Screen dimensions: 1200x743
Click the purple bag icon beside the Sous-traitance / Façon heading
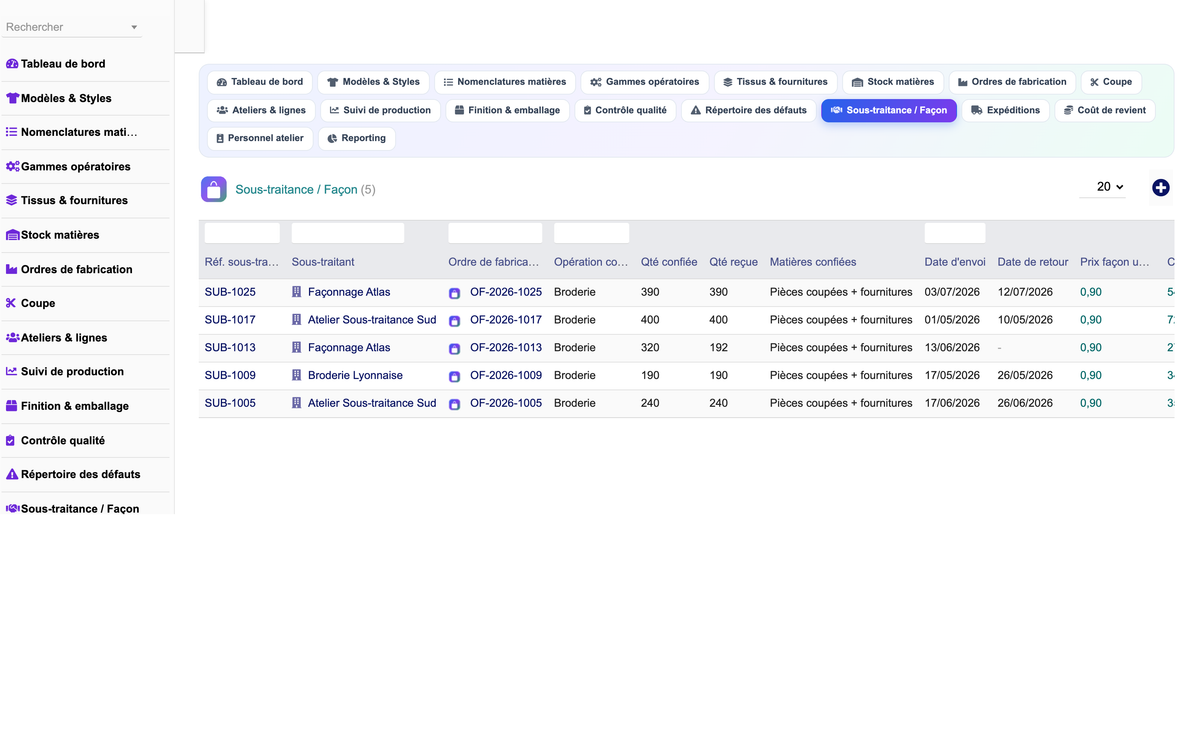tap(214, 189)
